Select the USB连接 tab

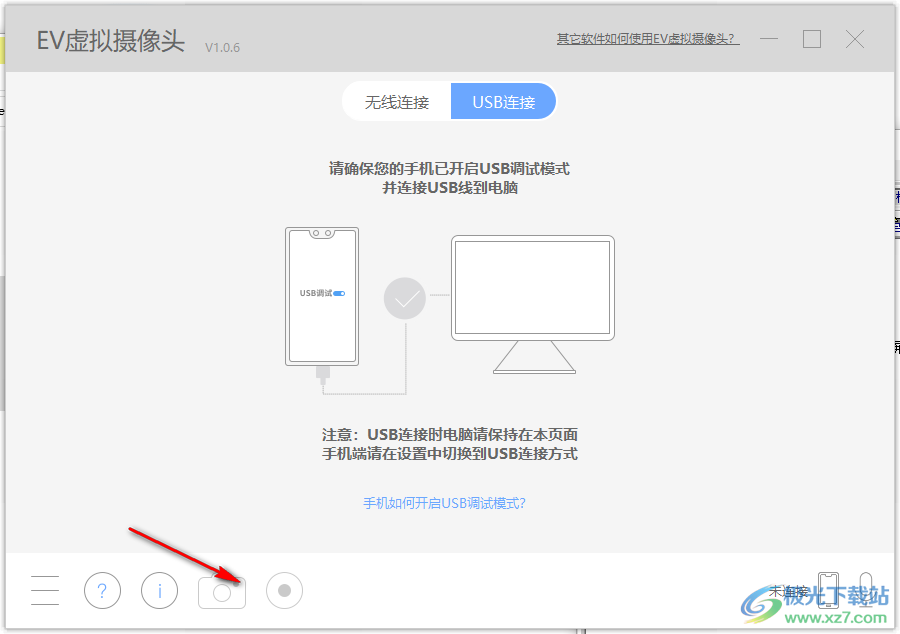click(503, 101)
